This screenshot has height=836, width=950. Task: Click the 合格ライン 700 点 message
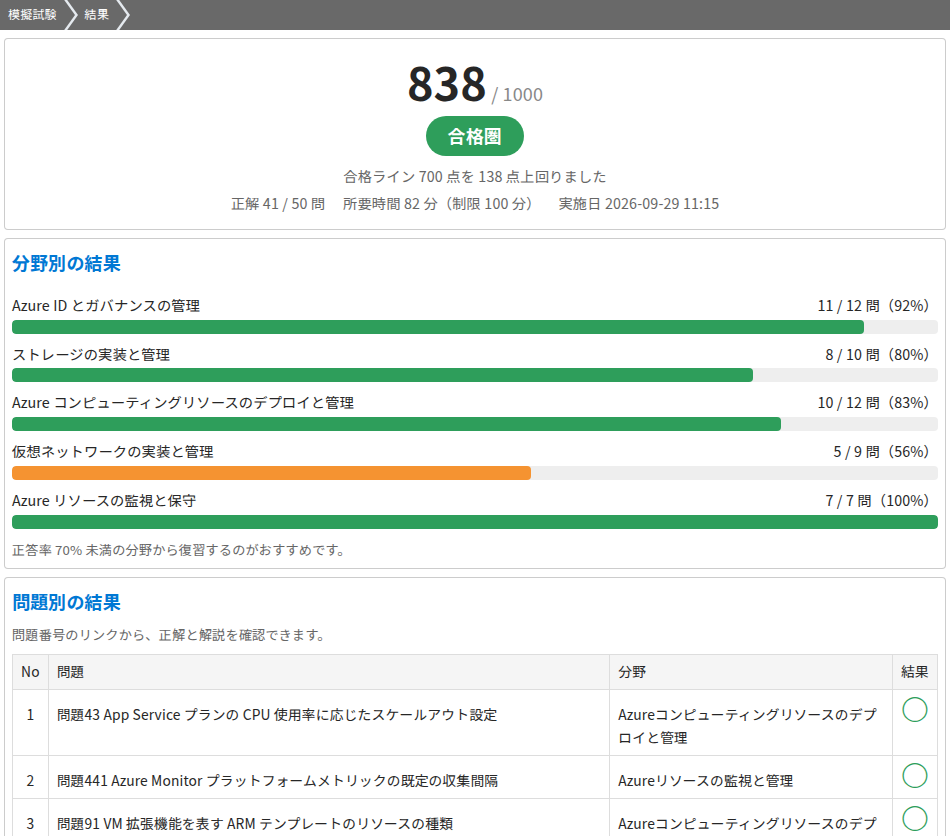click(x=474, y=177)
